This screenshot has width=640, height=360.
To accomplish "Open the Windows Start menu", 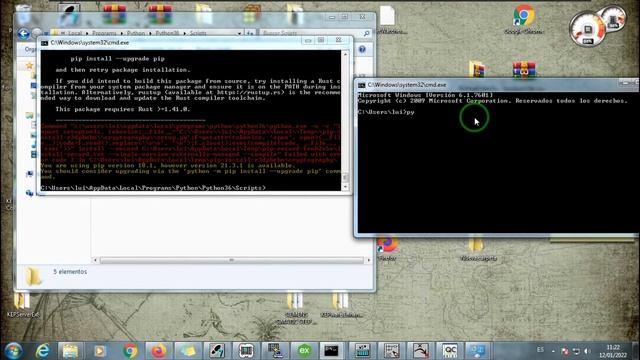I will tap(13, 351).
